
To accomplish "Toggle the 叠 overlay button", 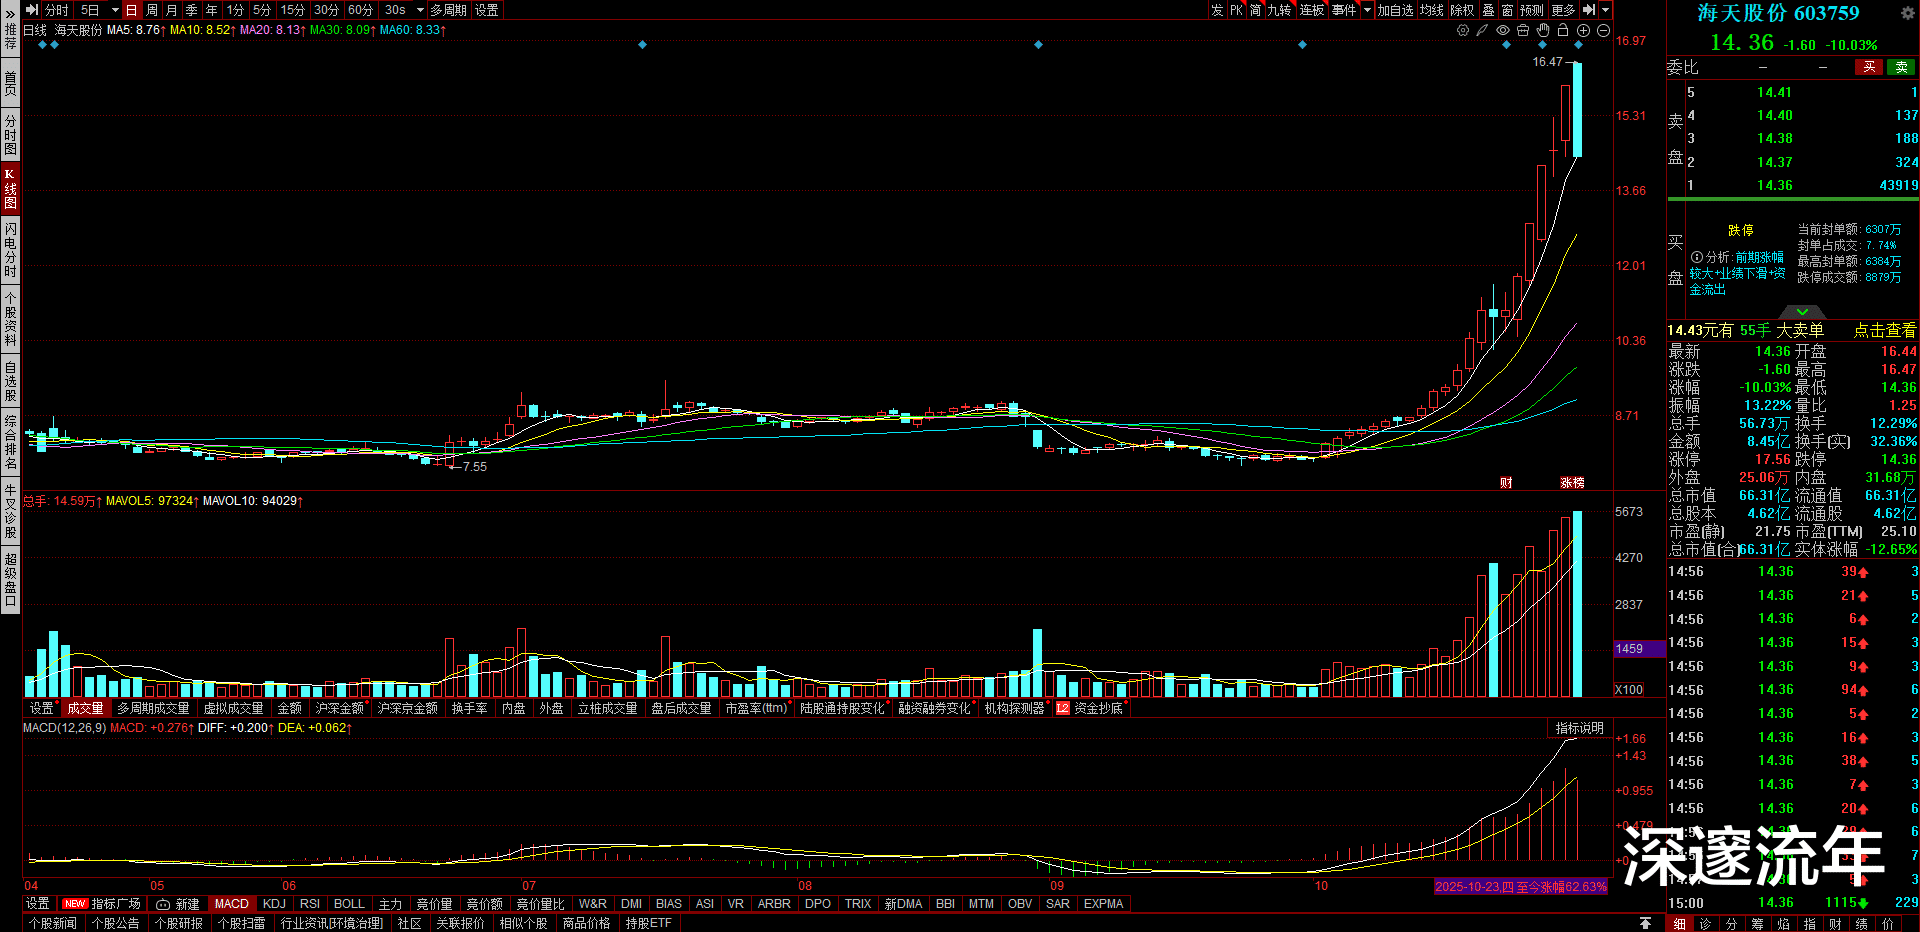I will 1489,10.
